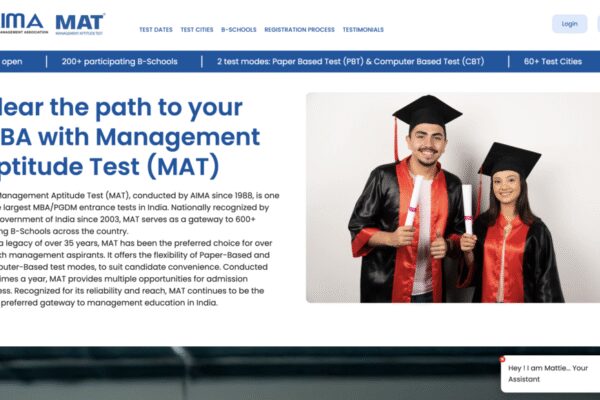The width and height of the screenshot is (600, 400).
Task: Click 'preferred gateway to management education' line
Action: click(109, 303)
